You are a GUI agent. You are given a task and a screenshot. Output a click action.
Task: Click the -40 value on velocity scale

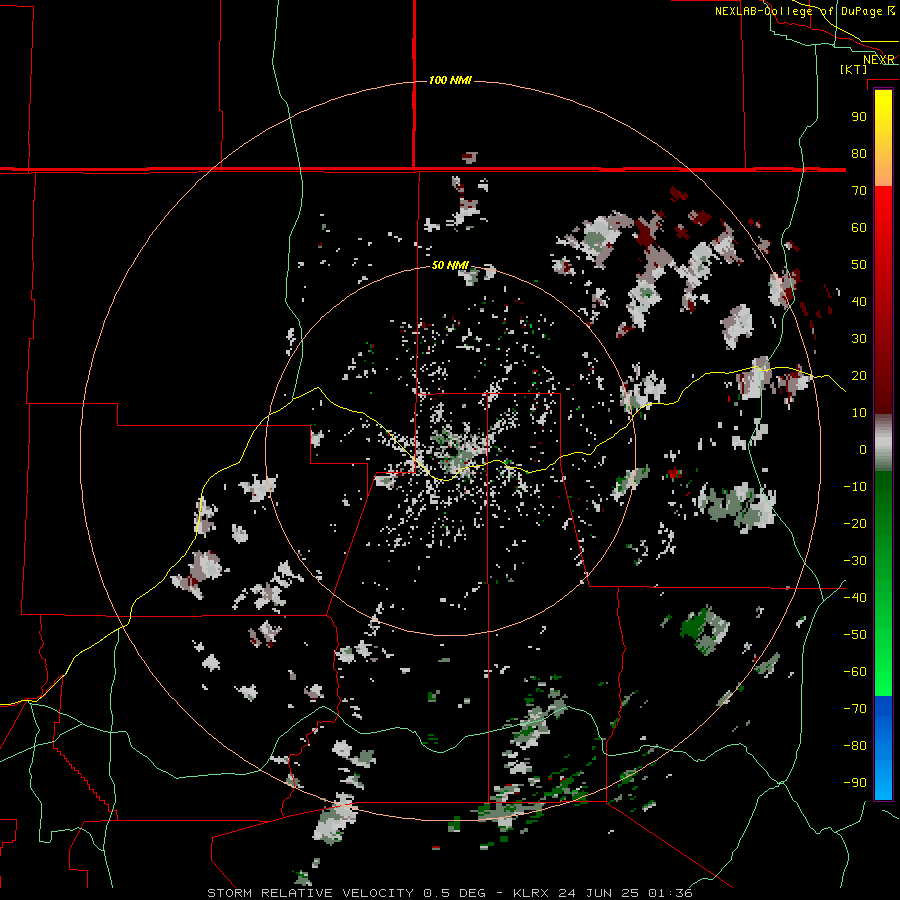coord(855,598)
